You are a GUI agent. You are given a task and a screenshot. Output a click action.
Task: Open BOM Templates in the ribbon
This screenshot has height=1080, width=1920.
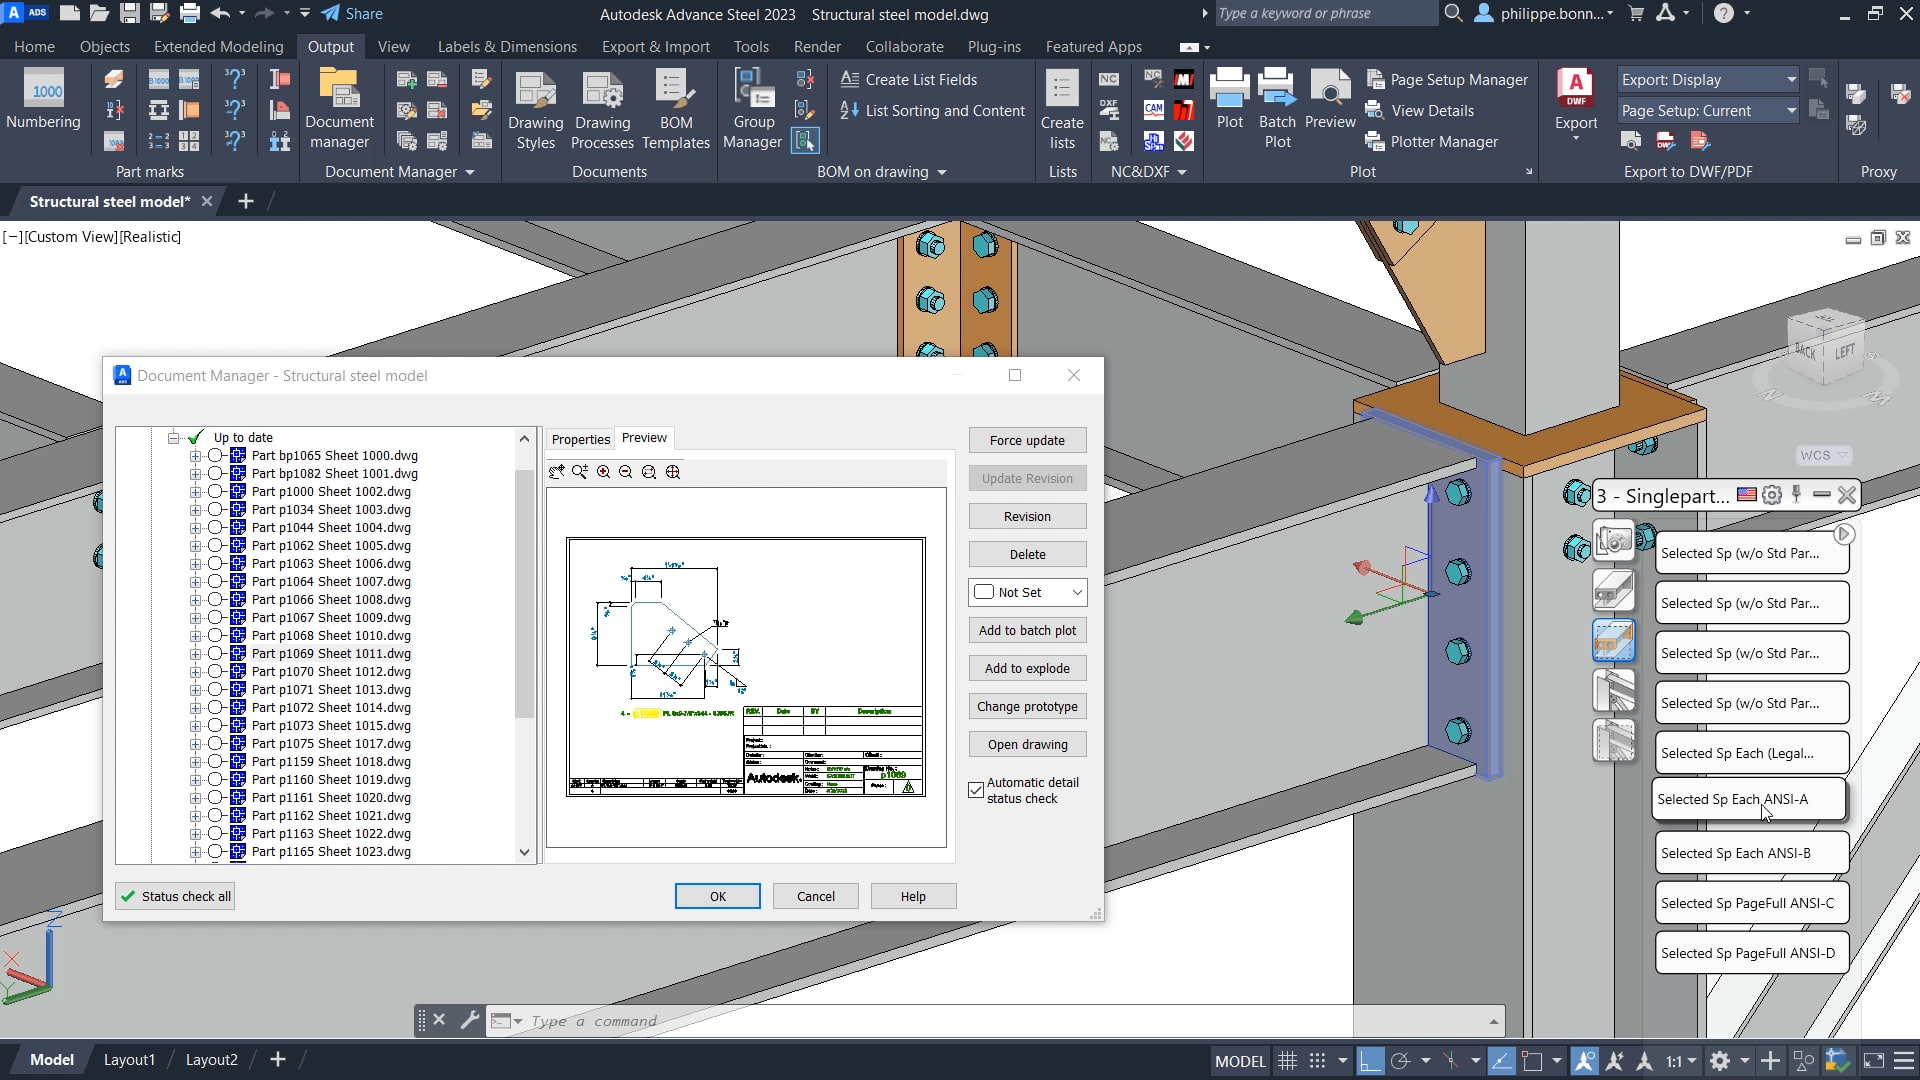(676, 110)
